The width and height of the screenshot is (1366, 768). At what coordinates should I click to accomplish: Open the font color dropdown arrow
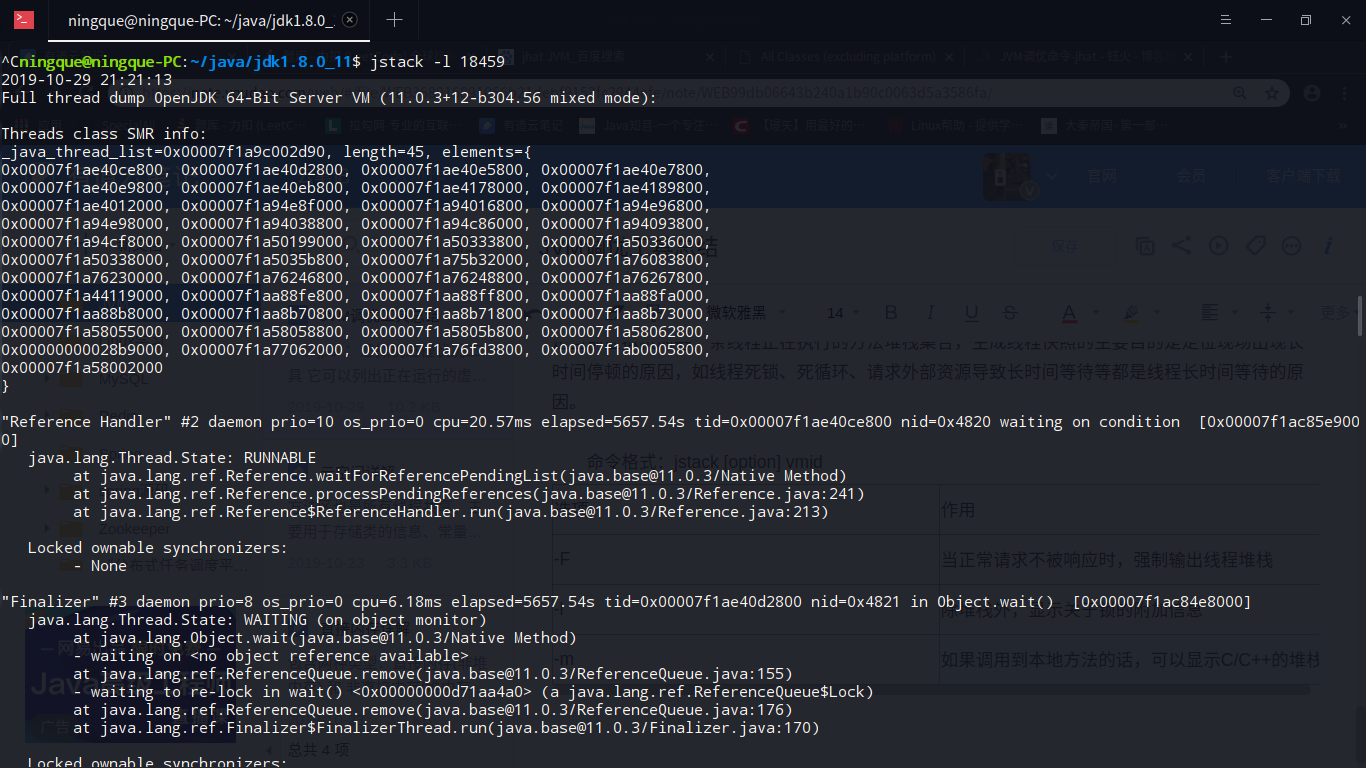pos(1094,314)
